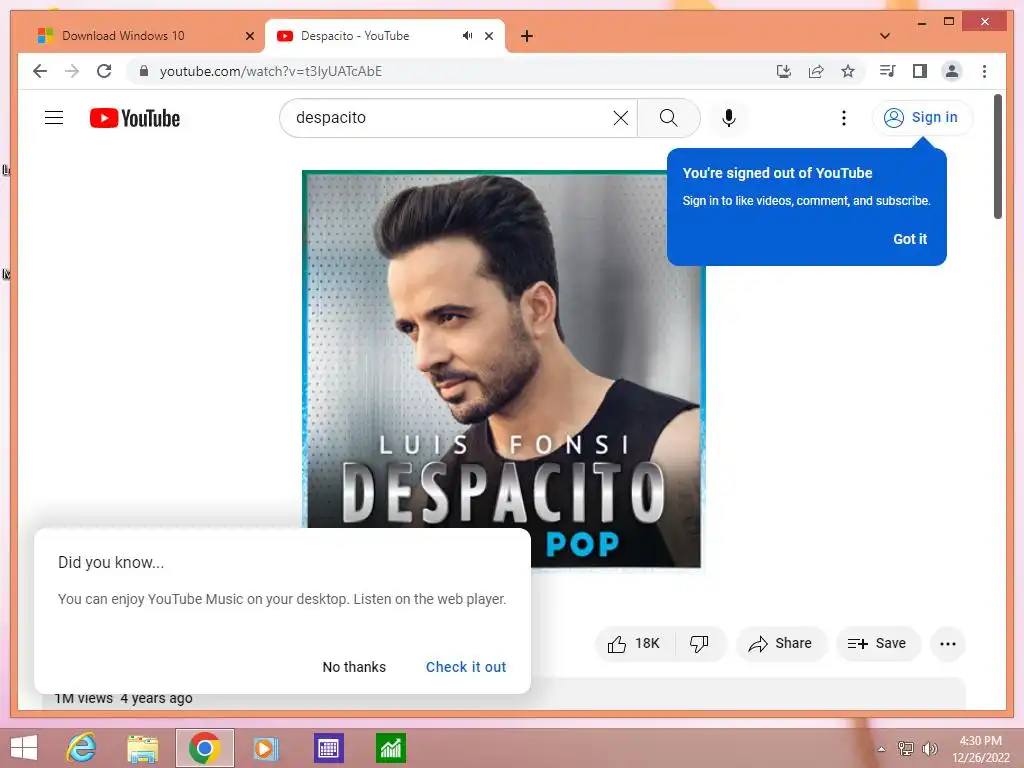Image resolution: width=1024 pixels, height=768 pixels.
Task: Share this page from address bar
Action: pos(816,71)
